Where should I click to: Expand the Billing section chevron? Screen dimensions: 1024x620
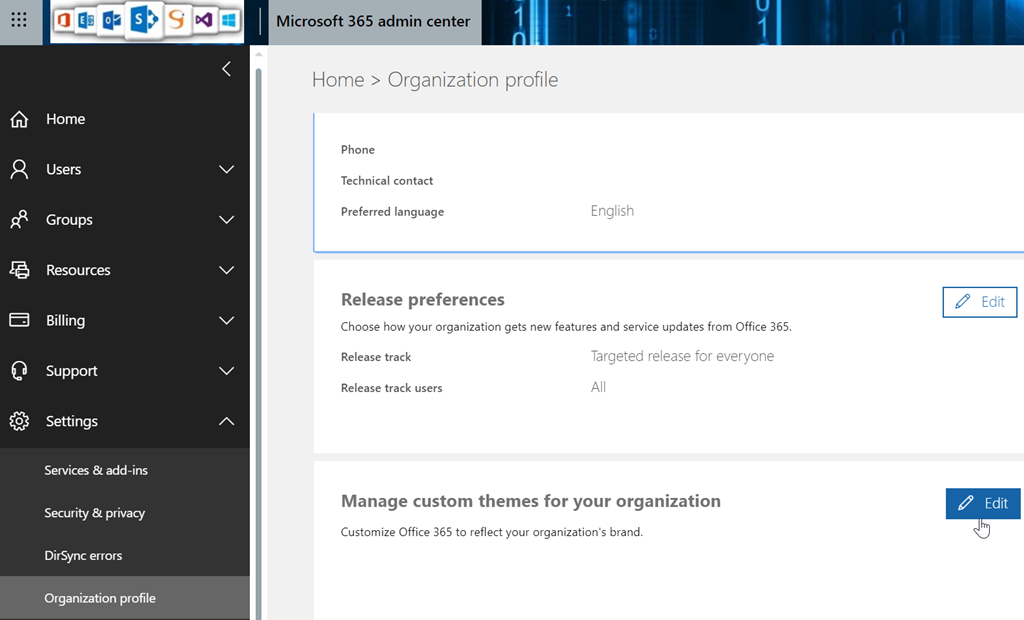[x=226, y=320]
